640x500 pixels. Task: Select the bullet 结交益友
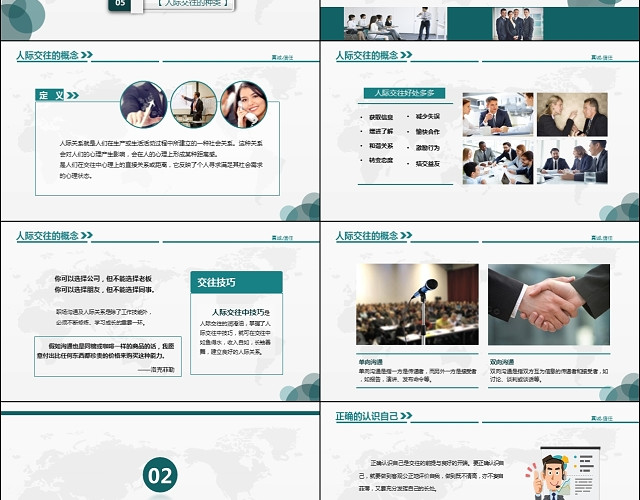(x=427, y=164)
